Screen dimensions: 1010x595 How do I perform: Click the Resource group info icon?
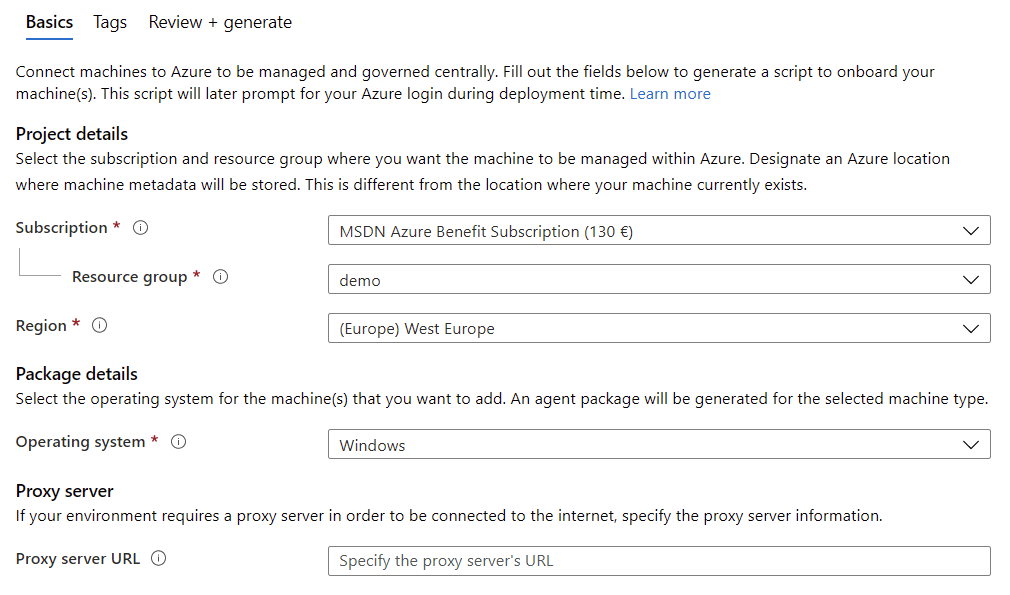click(220, 277)
